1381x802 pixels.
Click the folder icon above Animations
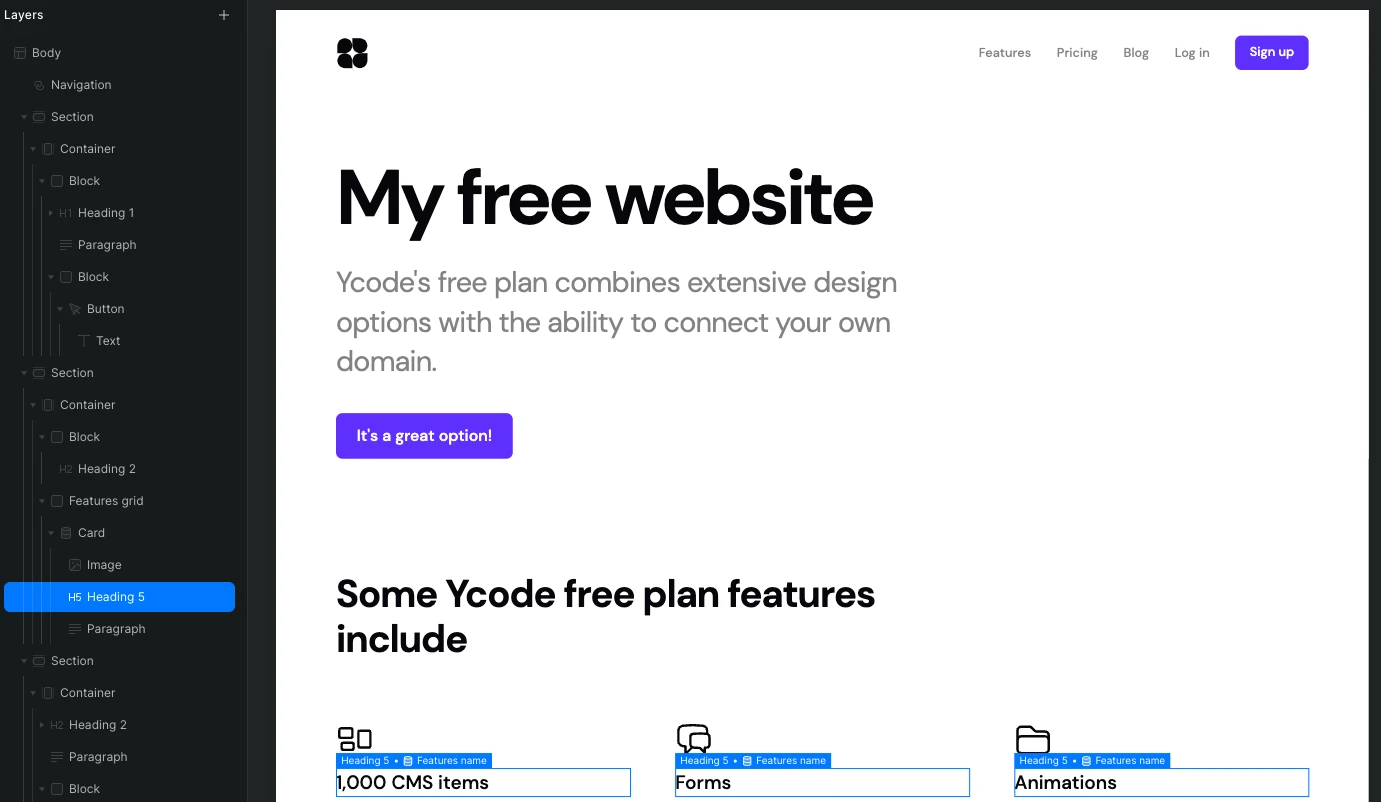click(1032, 739)
